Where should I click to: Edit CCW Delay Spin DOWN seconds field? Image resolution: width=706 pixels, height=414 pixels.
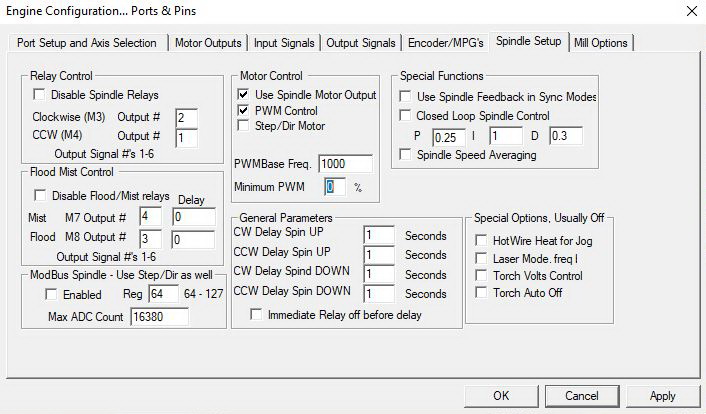[379, 294]
